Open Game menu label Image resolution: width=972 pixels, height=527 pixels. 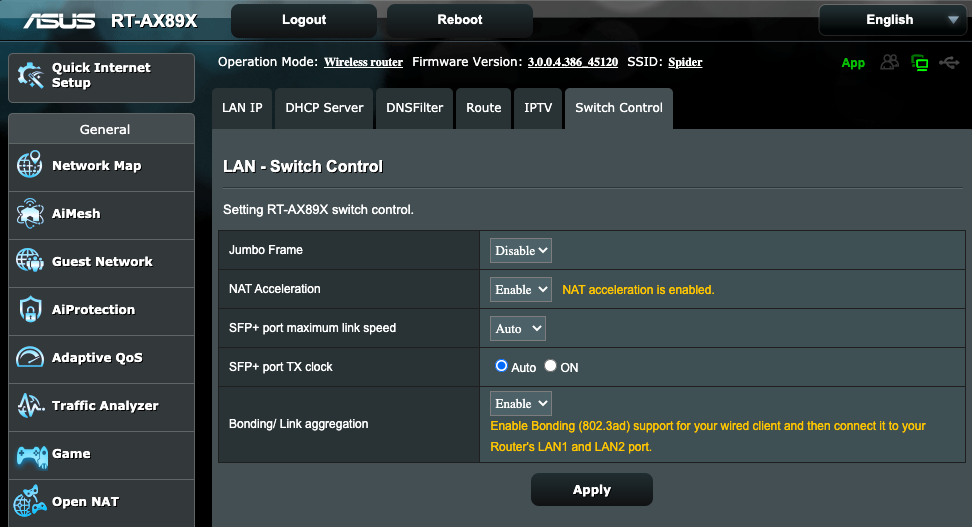71,454
